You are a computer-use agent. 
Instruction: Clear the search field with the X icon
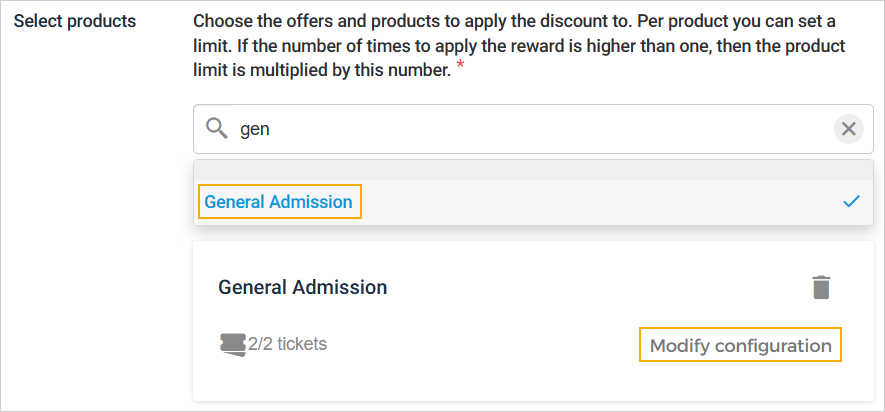coord(848,128)
